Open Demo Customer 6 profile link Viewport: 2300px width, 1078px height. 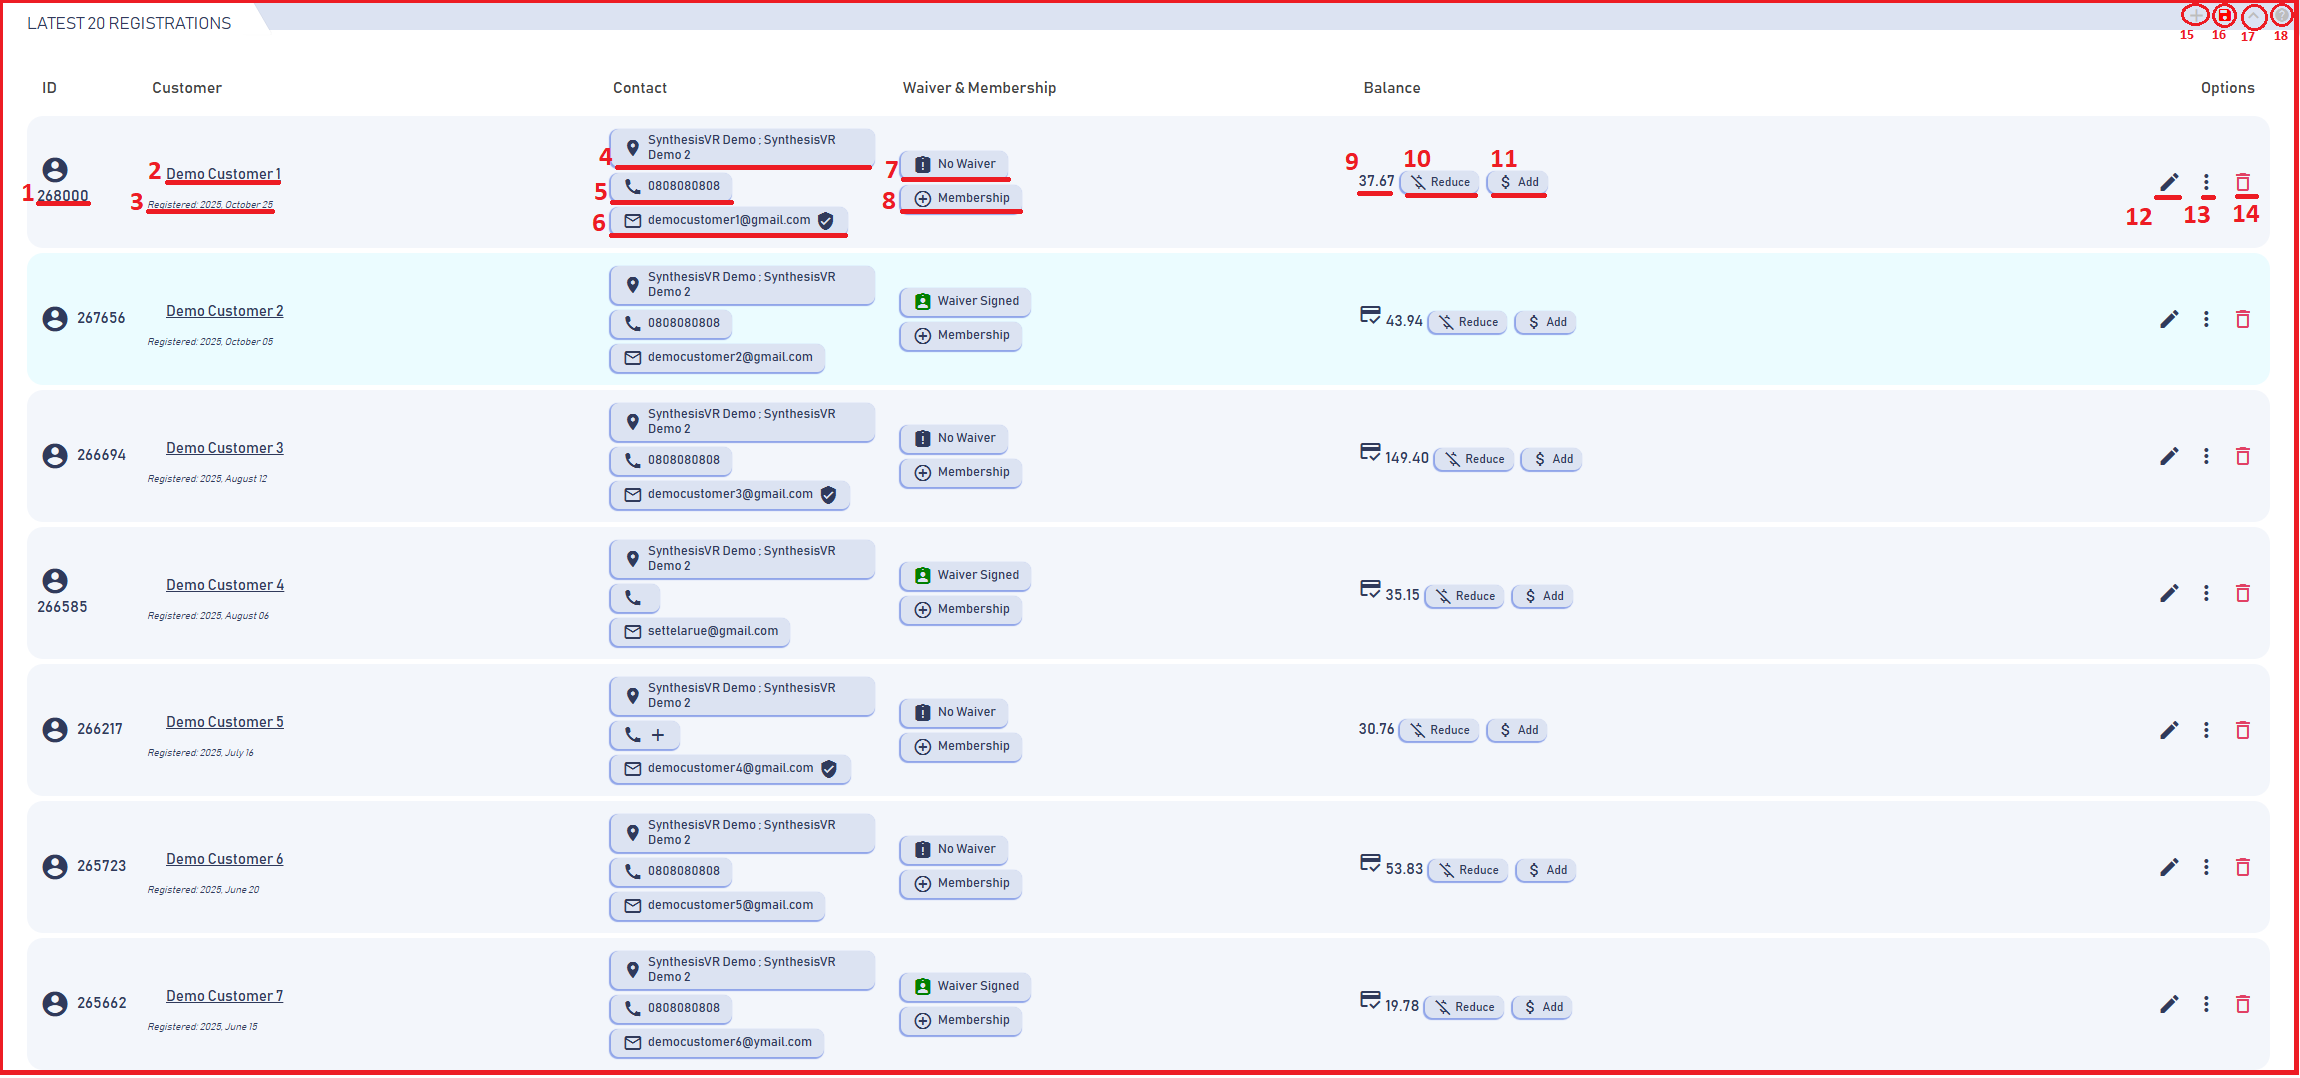click(x=225, y=859)
